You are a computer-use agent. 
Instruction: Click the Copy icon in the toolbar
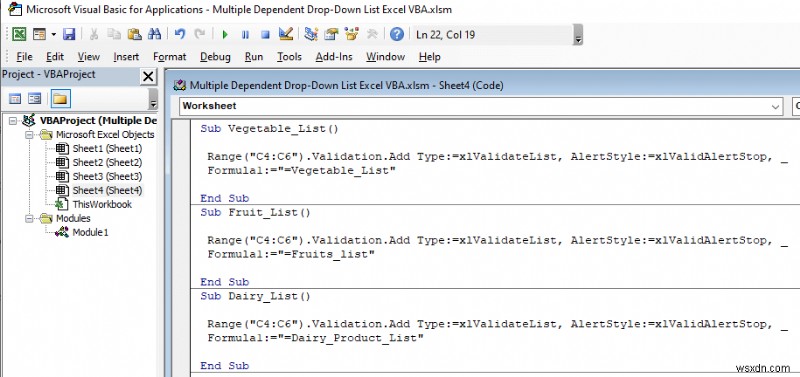point(114,35)
